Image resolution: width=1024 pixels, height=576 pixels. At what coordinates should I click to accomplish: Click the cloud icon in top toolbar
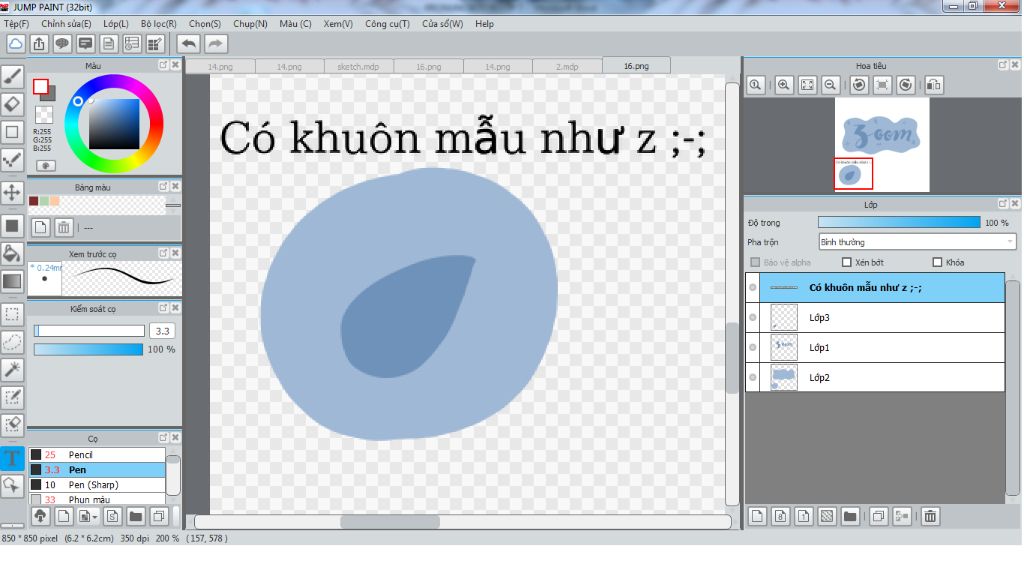[16, 44]
